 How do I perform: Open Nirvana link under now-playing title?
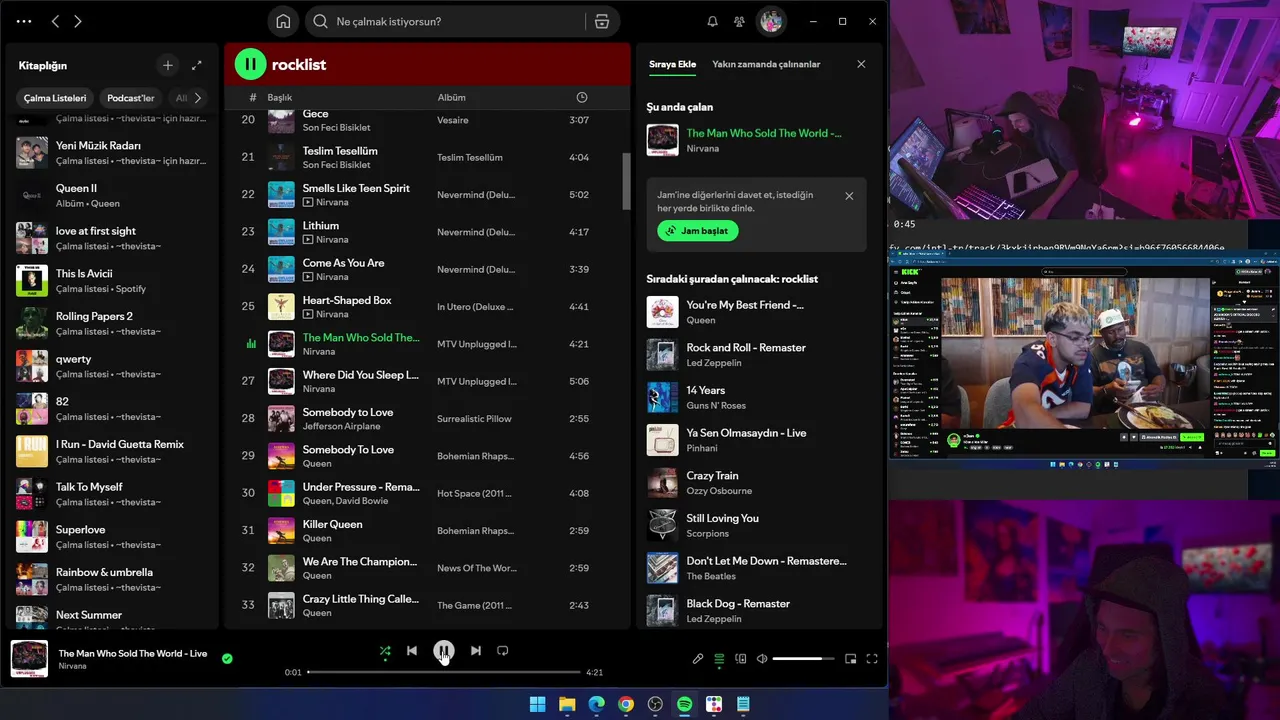pyautogui.click(x=72, y=666)
